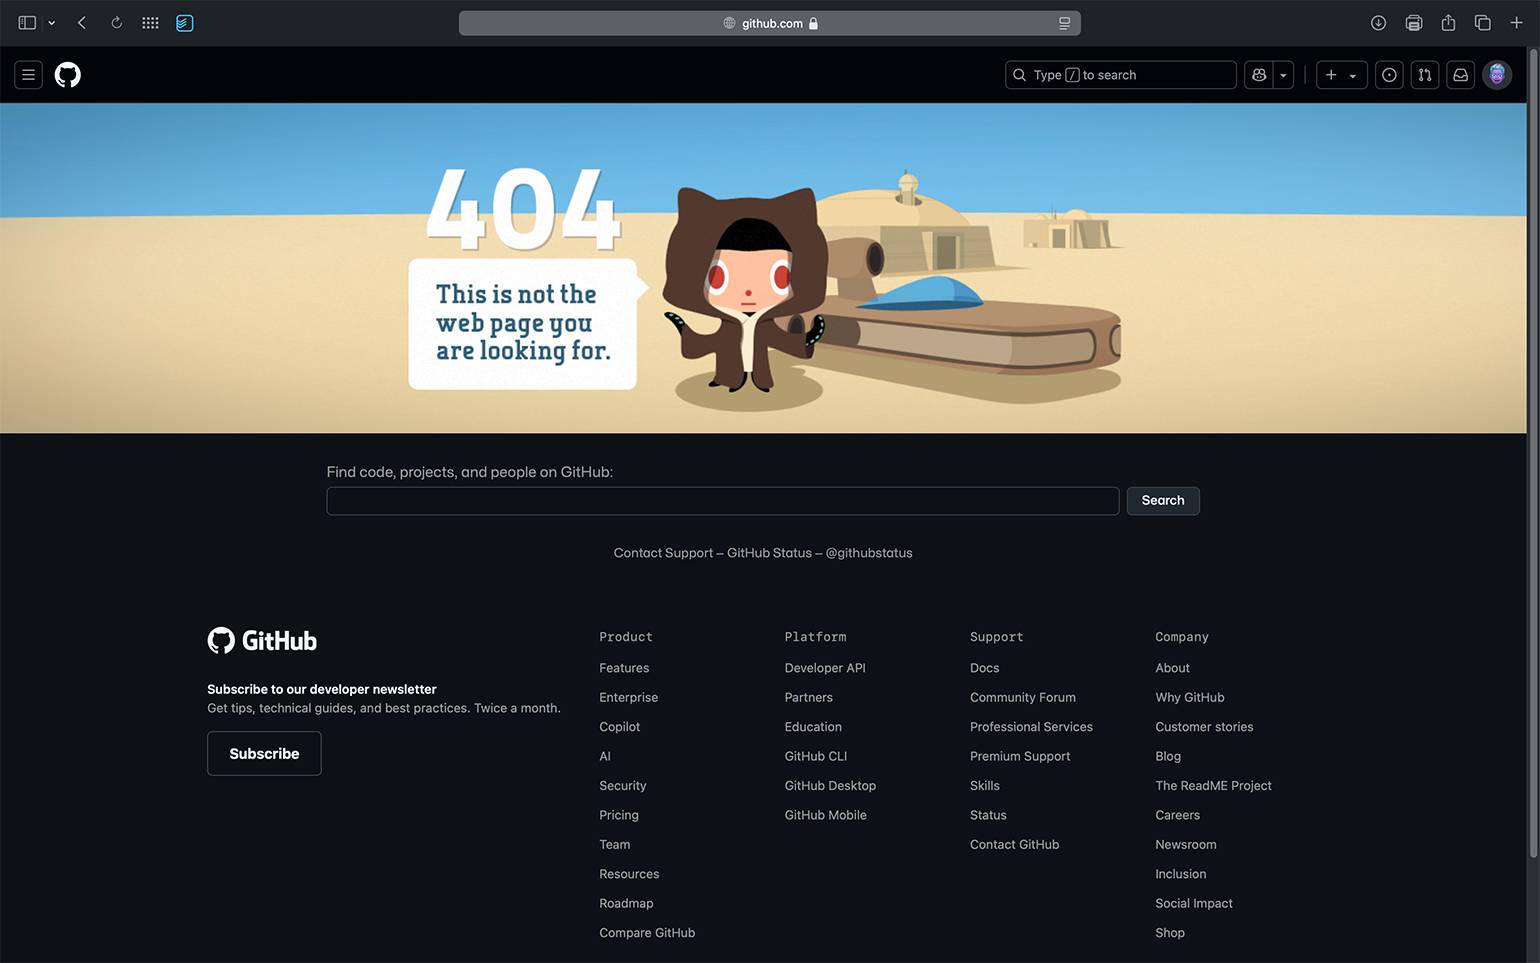The height and width of the screenshot is (963, 1540).
Task: Open your Pull requests icon
Action: point(1425,75)
